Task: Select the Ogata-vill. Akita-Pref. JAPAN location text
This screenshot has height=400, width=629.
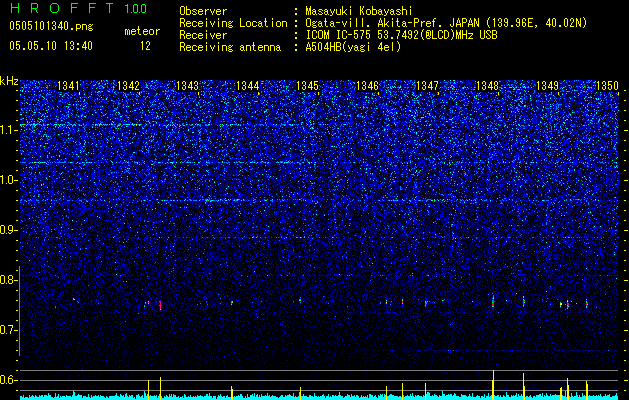Action: tap(446, 23)
